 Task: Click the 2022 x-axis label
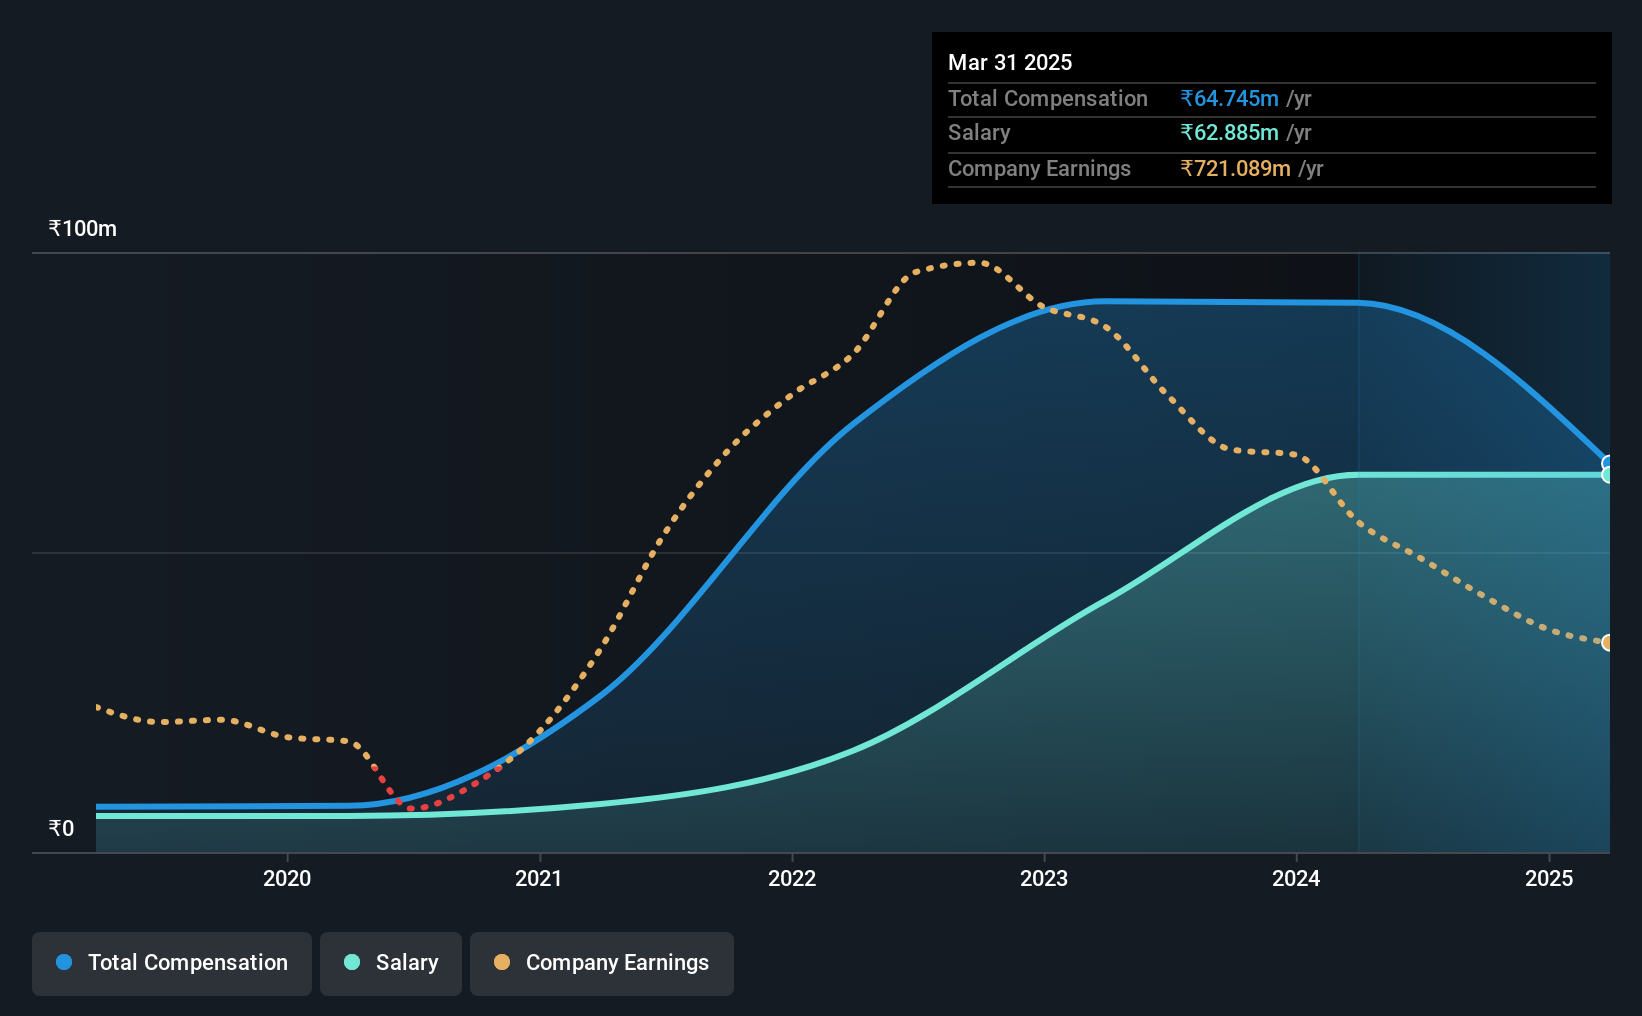point(792,878)
